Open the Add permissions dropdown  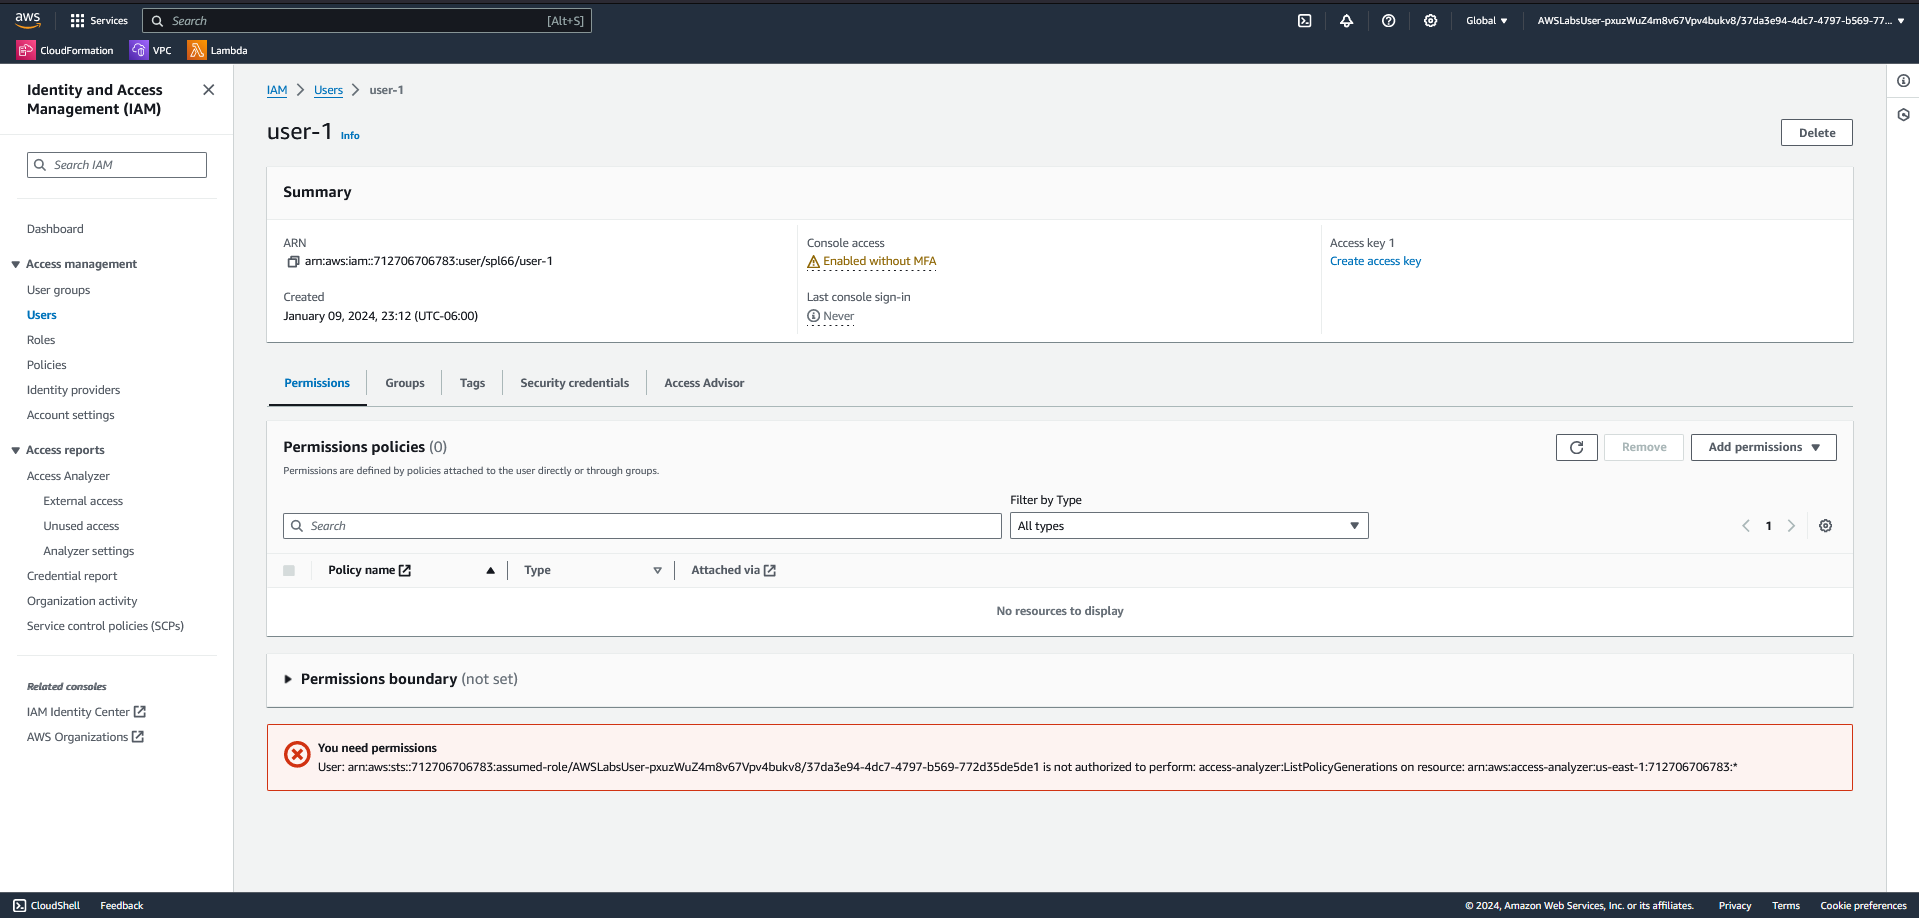coord(1762,447)
